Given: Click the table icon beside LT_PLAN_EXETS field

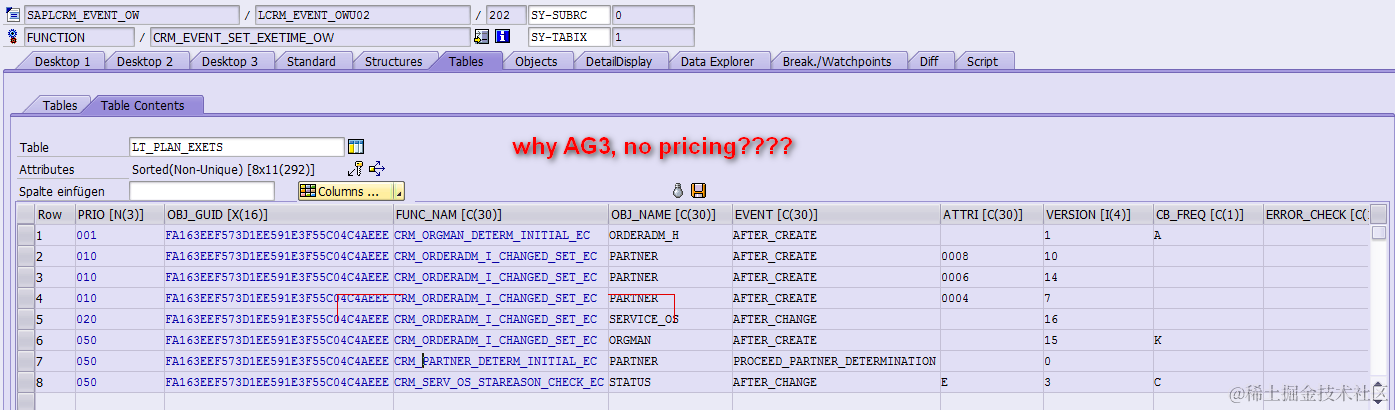Looking at the screenshot, I should tap(356, 147).
